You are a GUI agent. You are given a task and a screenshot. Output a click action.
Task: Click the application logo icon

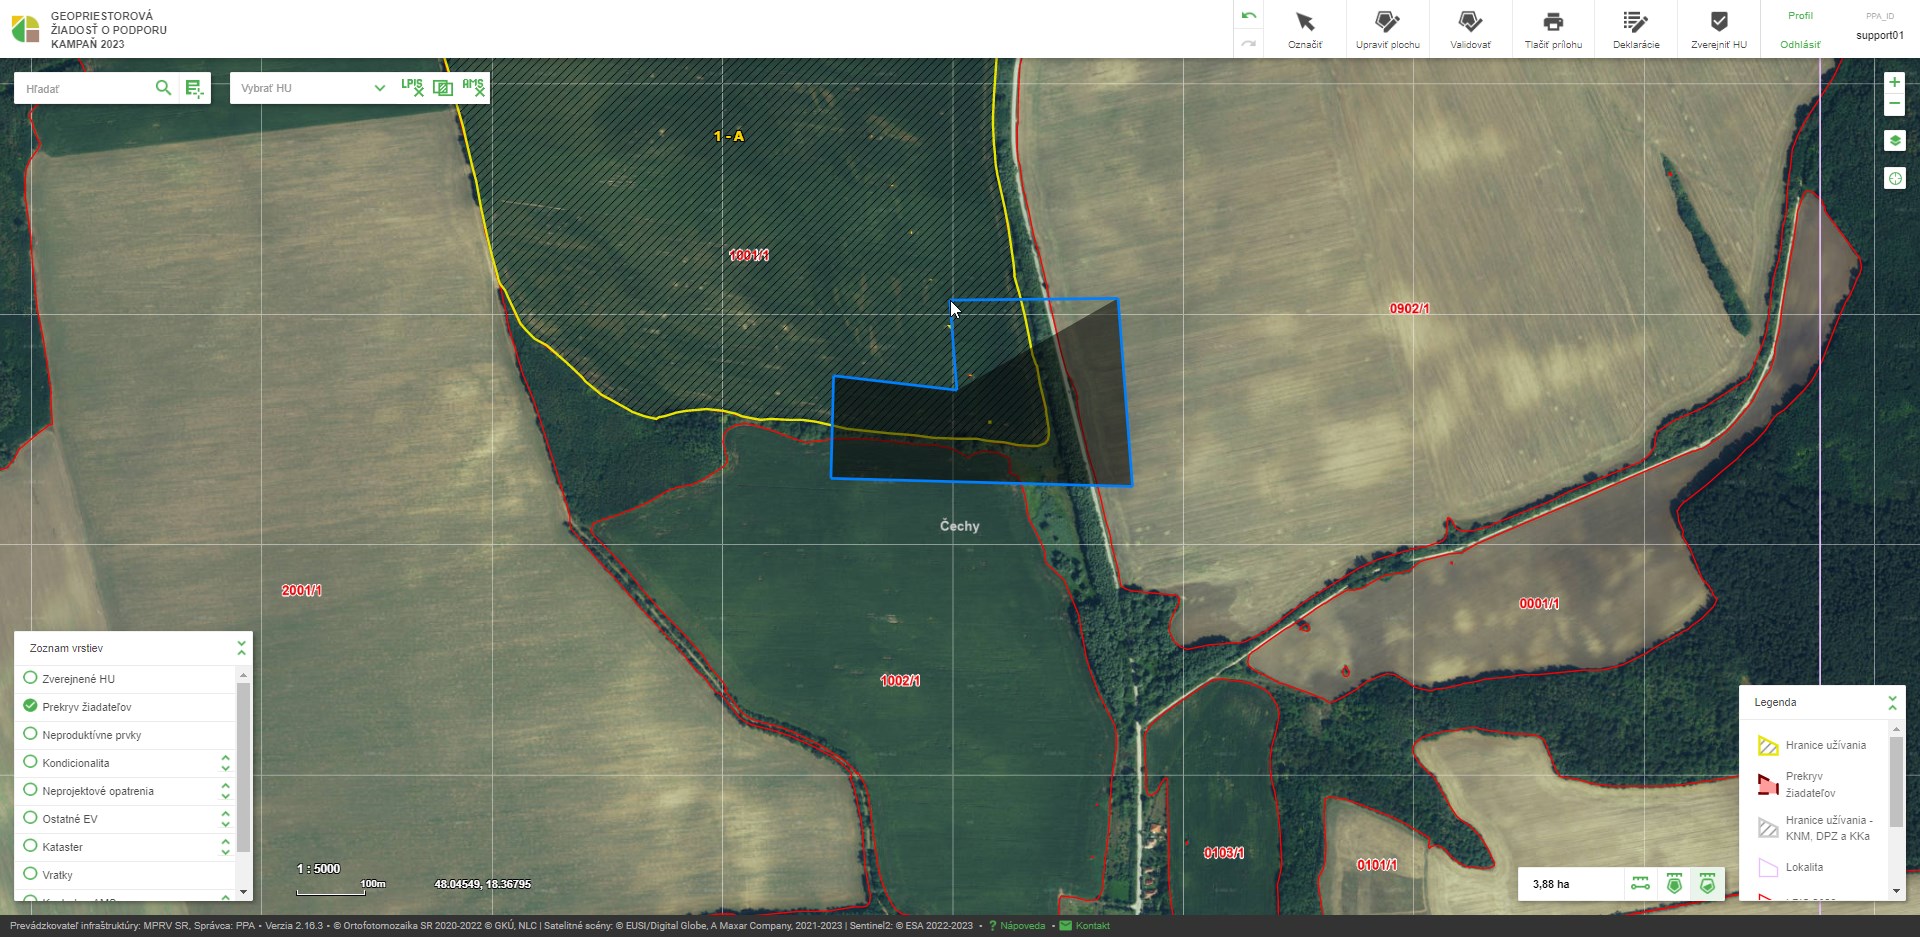click(x=26, y=29)
